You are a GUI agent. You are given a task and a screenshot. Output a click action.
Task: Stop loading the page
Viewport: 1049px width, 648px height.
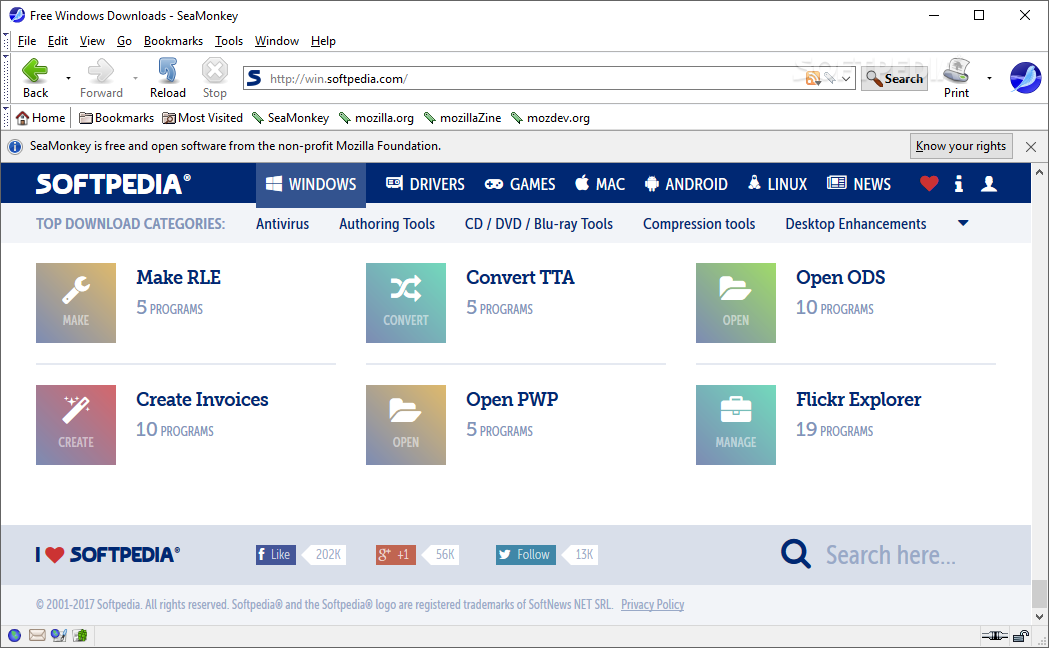(x=215, y=78)
